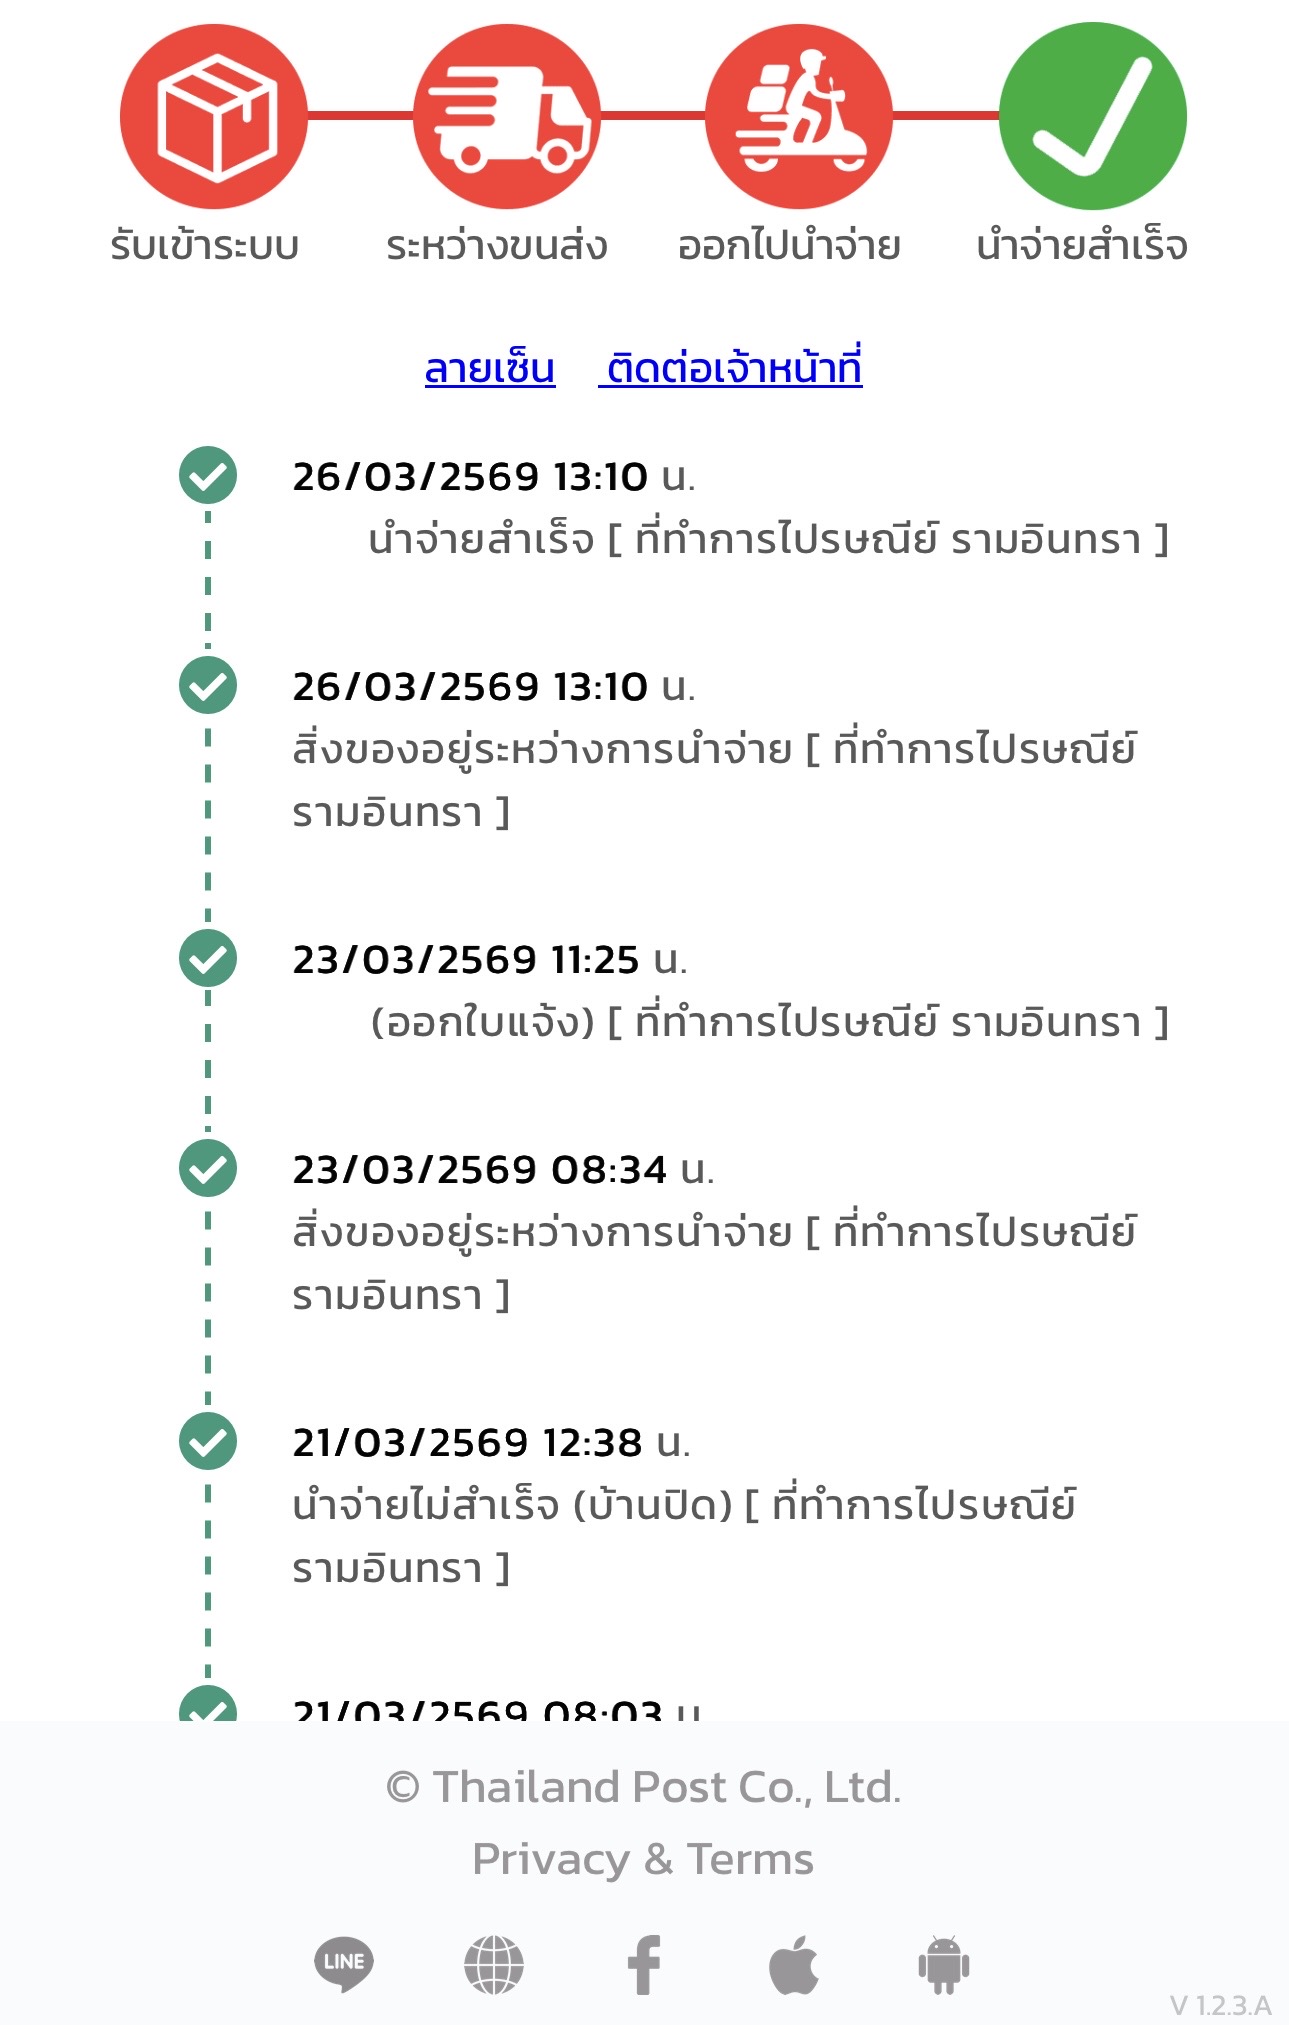The image size is (1289, 2025).
Task: Open the Android app icon
Action: (944, 1964)
